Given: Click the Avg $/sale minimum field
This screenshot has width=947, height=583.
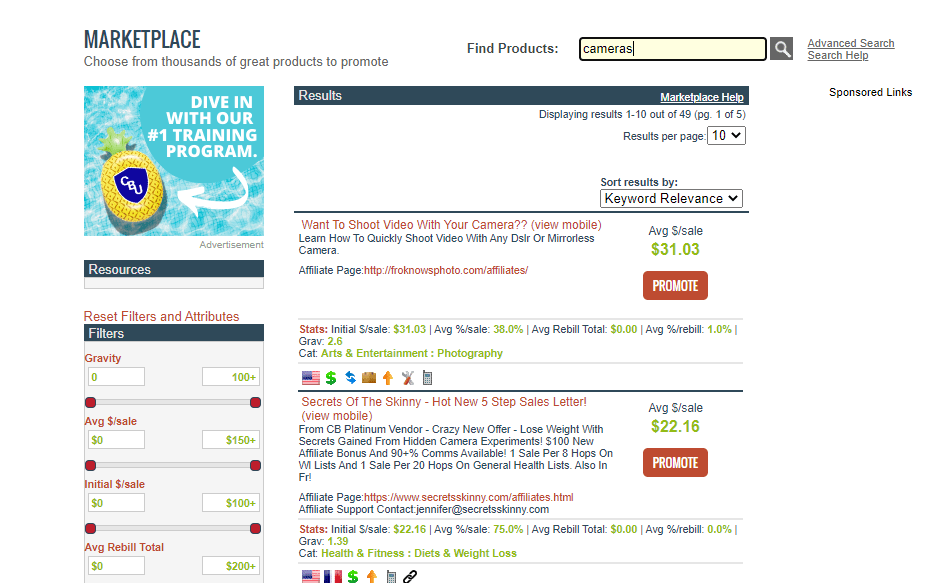Looking at the screenshot, I should click(x=117, y=440).
